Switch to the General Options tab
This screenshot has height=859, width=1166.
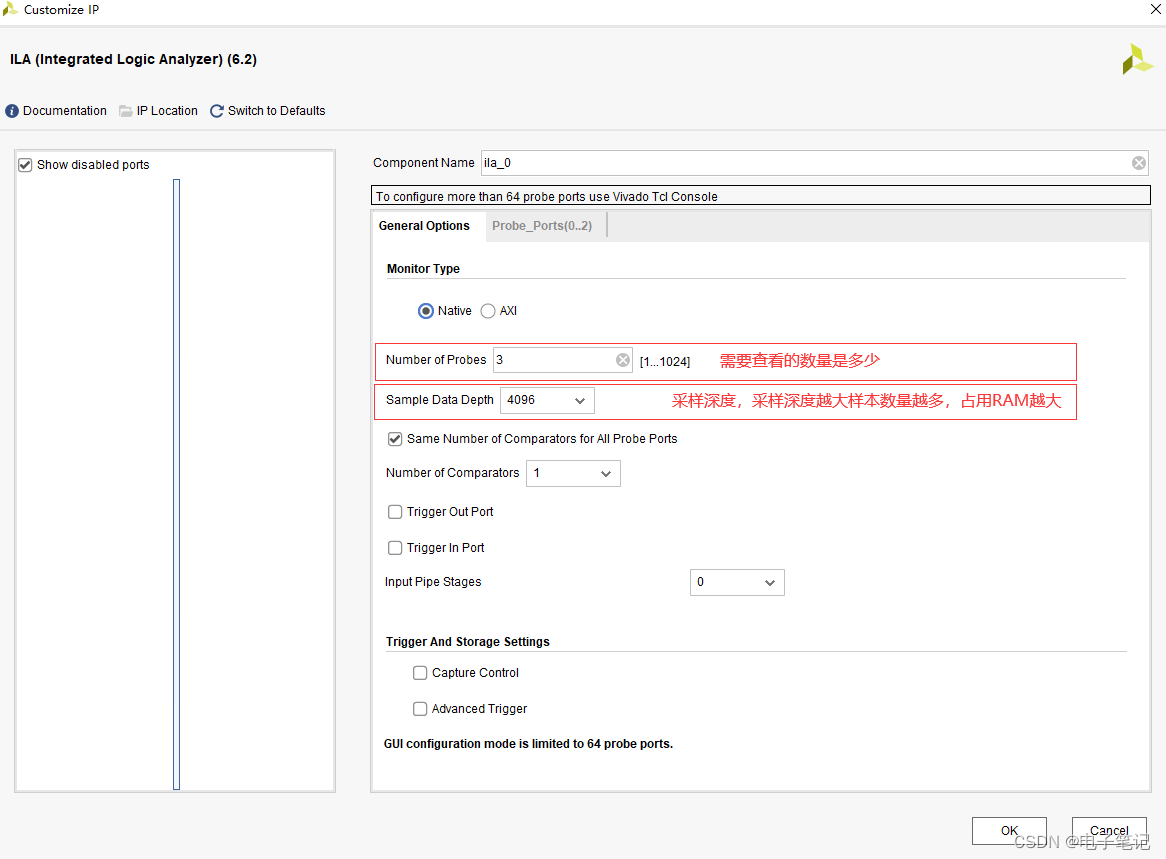424,225
